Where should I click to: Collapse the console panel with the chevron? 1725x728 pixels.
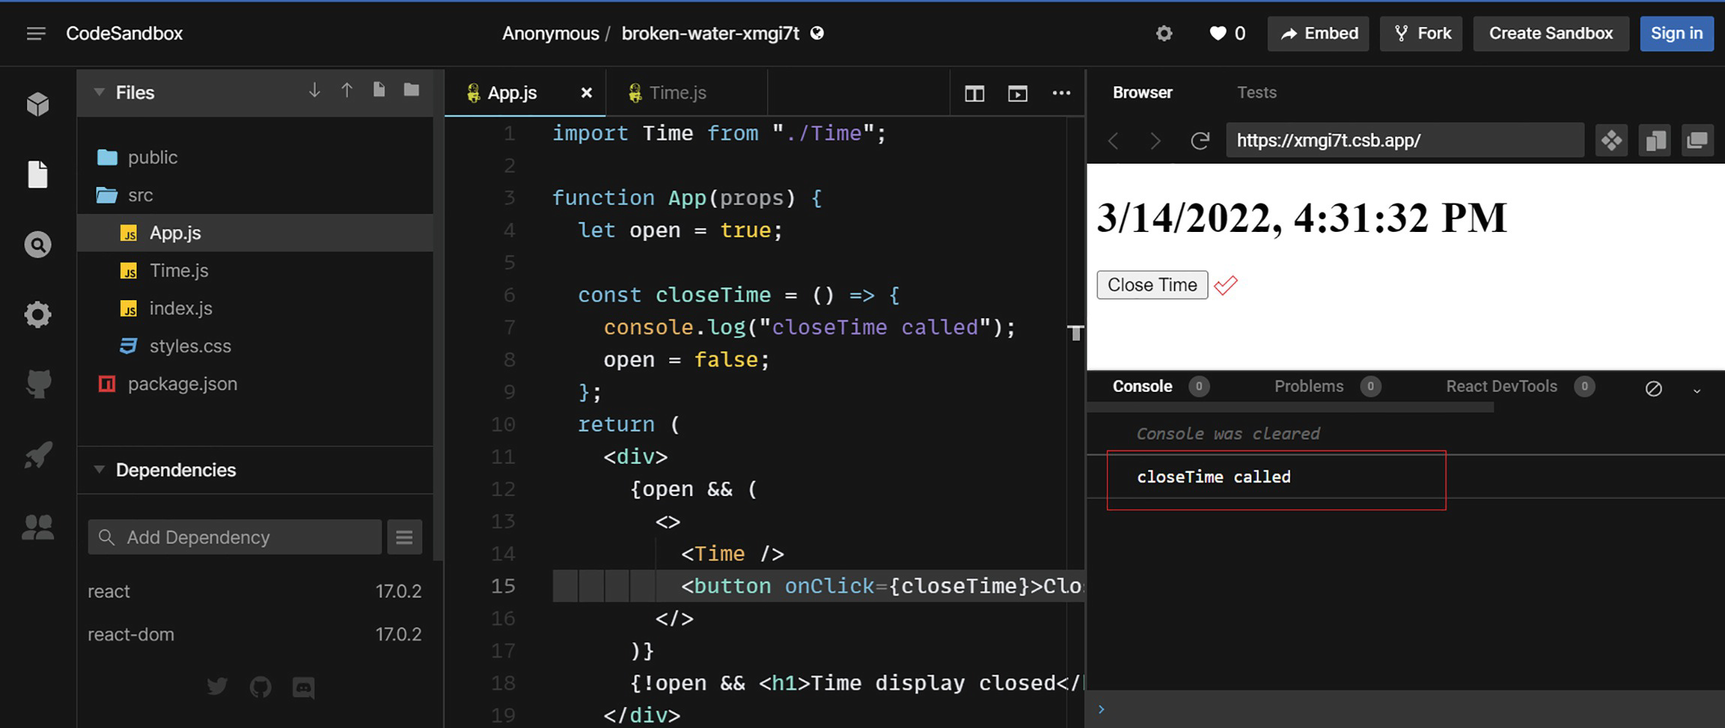1696,390
